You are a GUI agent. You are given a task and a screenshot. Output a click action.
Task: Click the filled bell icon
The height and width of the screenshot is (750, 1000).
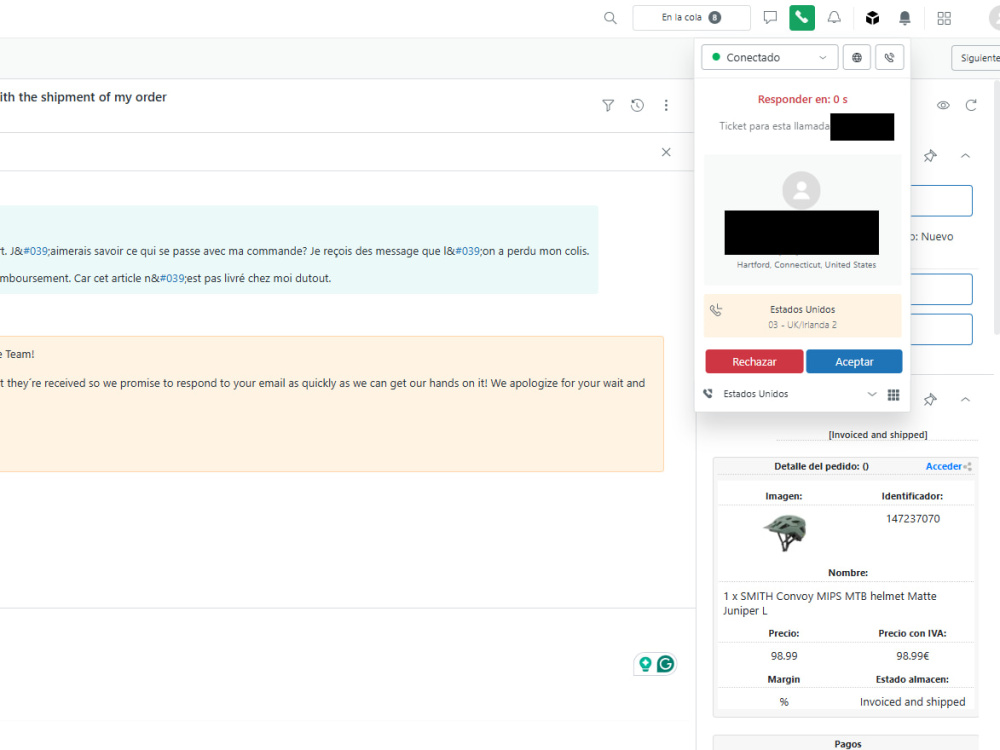904,18
